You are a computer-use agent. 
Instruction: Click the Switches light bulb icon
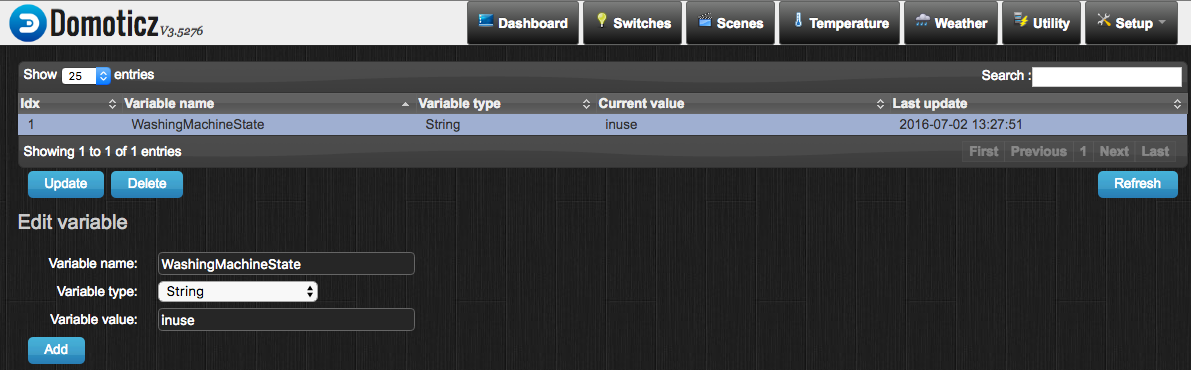point(602,21)
